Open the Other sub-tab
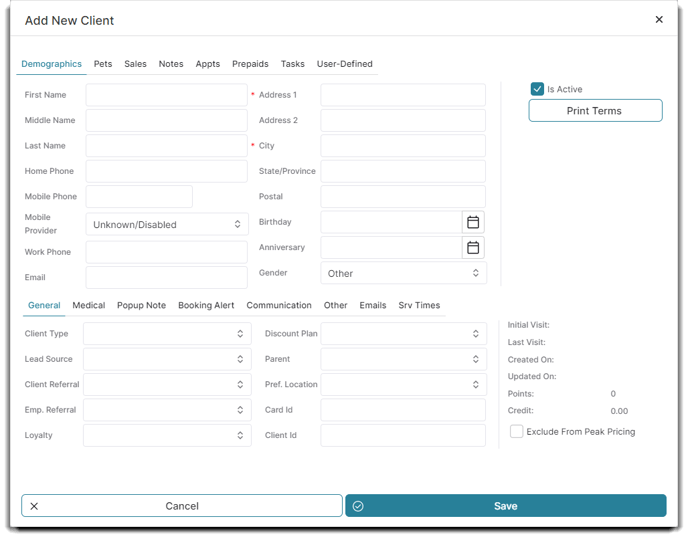688x547 pixels. [335, 305]
